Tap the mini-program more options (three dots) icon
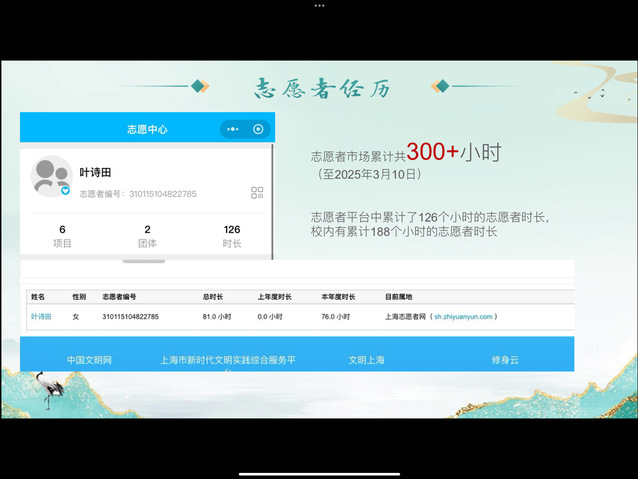This screenshot has height=479, width=638. [233, 129]
